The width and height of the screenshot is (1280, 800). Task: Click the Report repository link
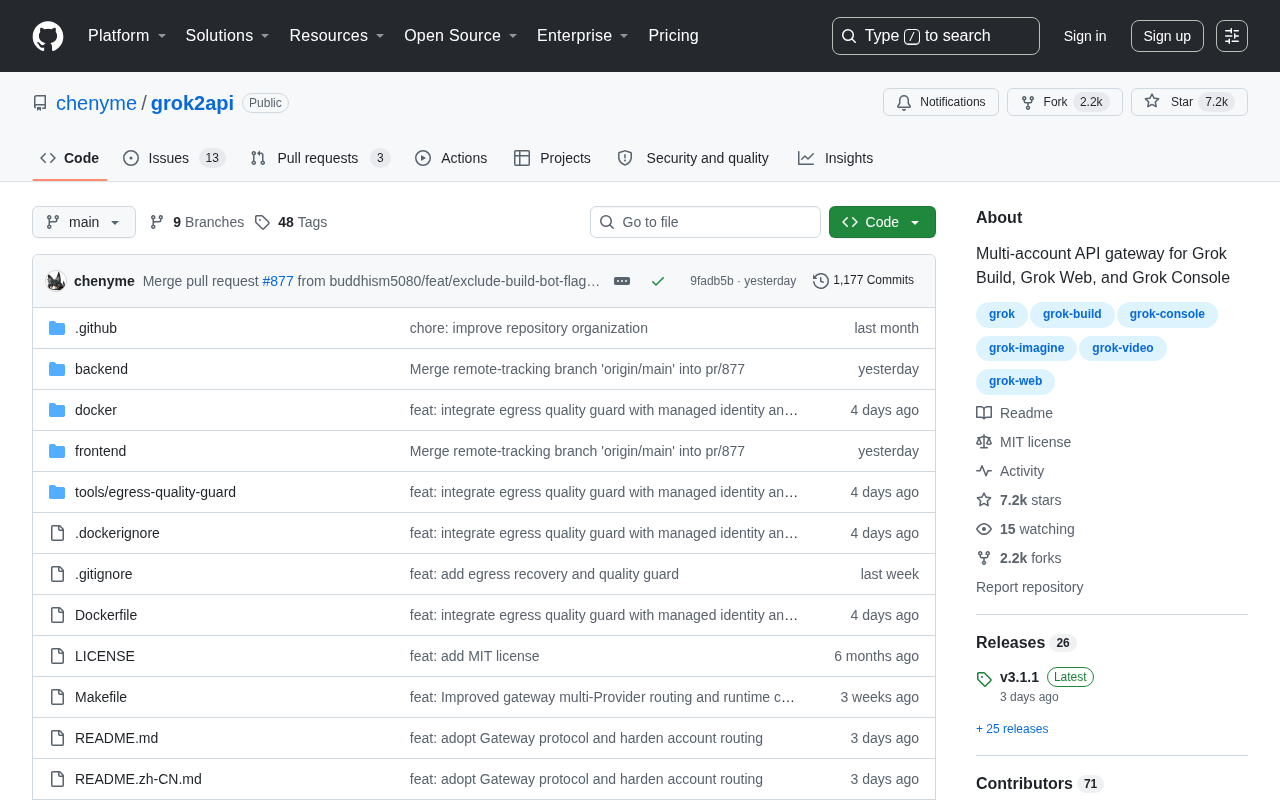[1029, 587]
